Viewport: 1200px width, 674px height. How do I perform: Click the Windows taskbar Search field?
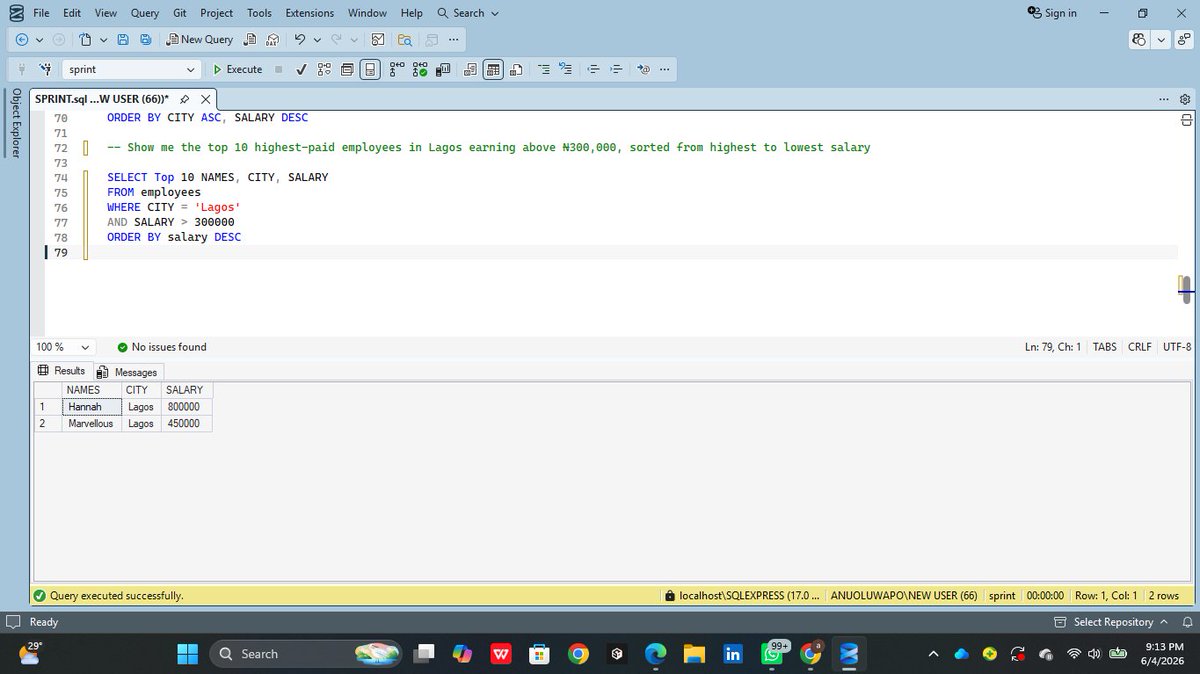(x=306, y=653)
